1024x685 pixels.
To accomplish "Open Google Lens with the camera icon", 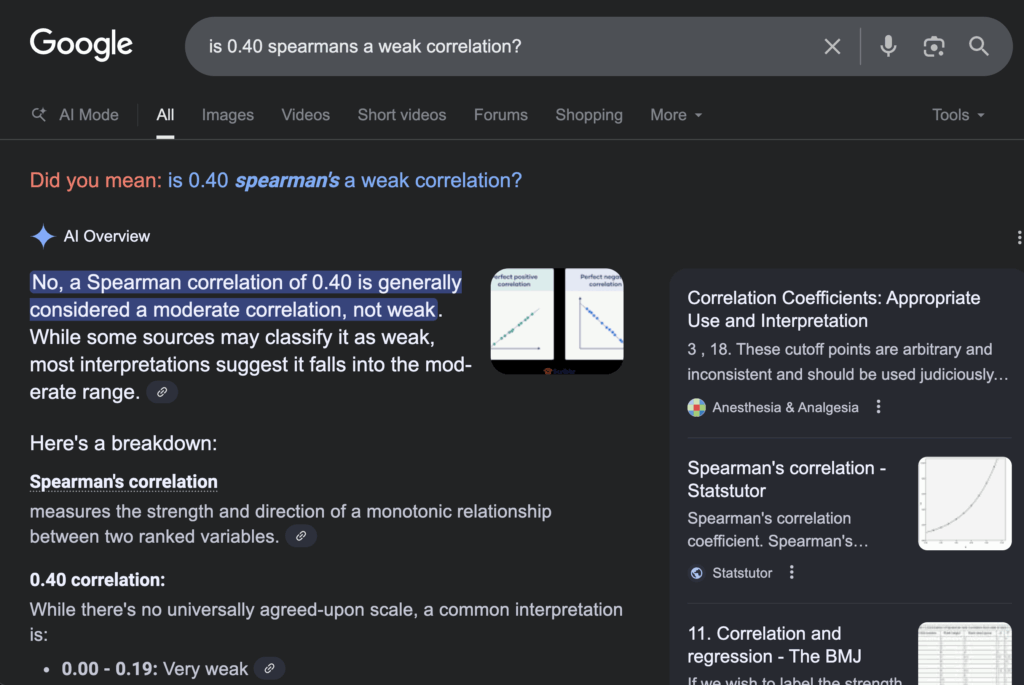I will 933,46.
